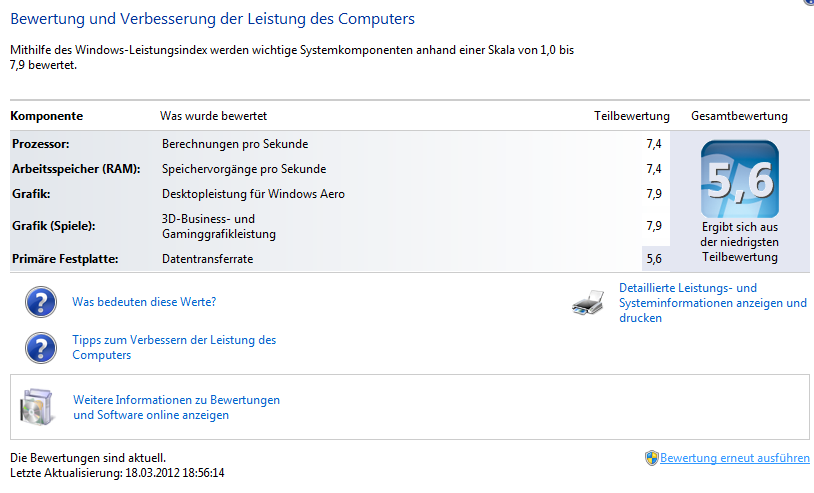Click the 5,6 subscore for primary hard disk
This screenshot has width=814, height=493.
[654, 259]
